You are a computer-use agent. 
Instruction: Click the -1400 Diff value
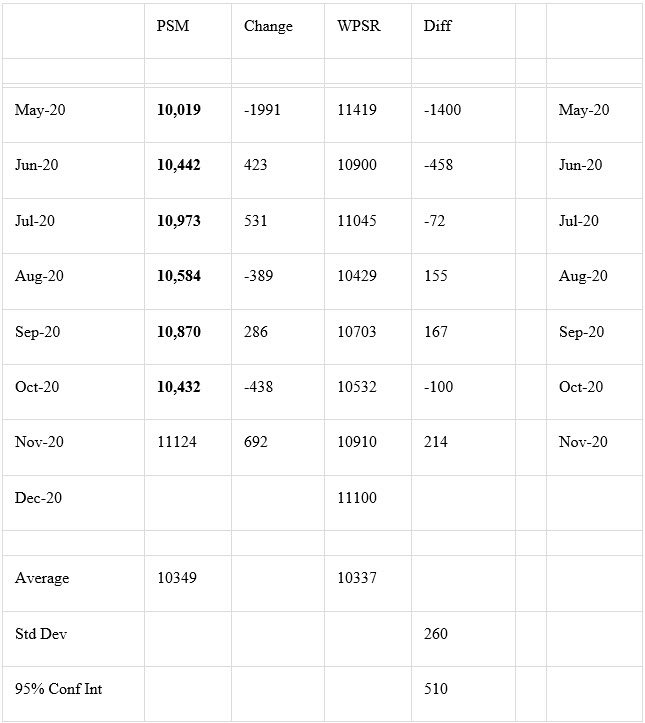coord(442,110)
